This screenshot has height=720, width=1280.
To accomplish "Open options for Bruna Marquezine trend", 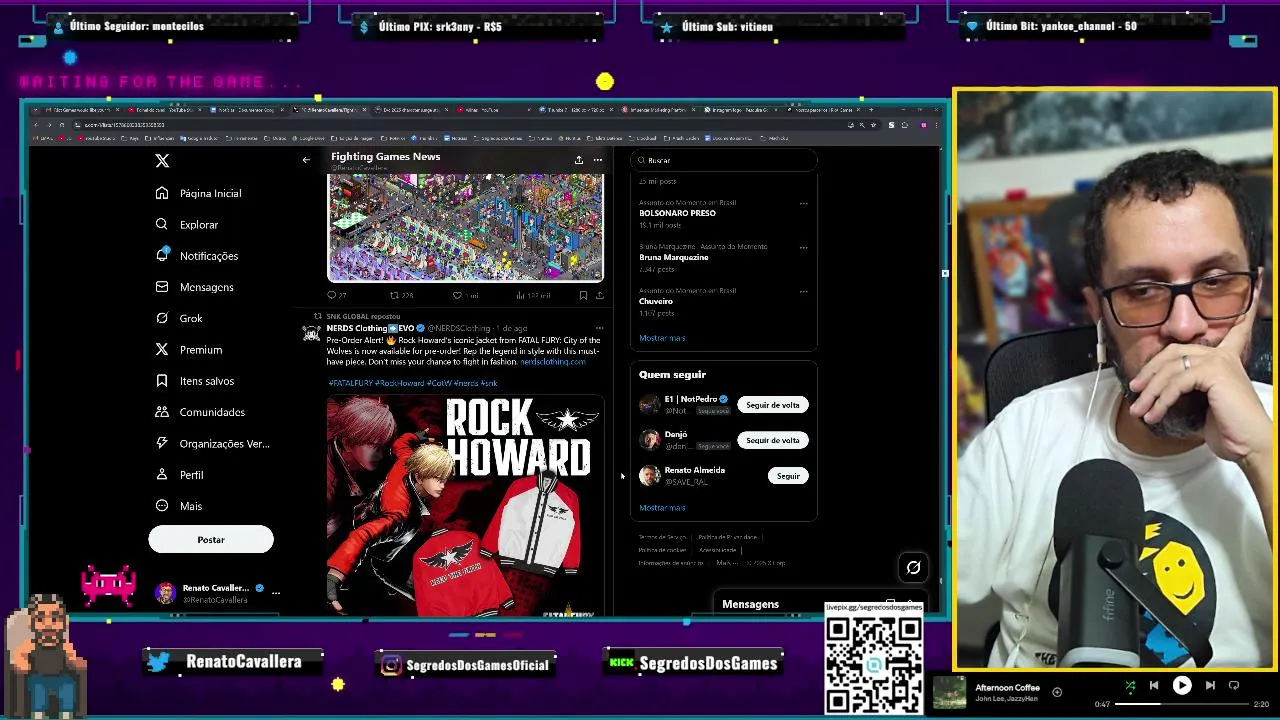I will [x=803, y=247].
